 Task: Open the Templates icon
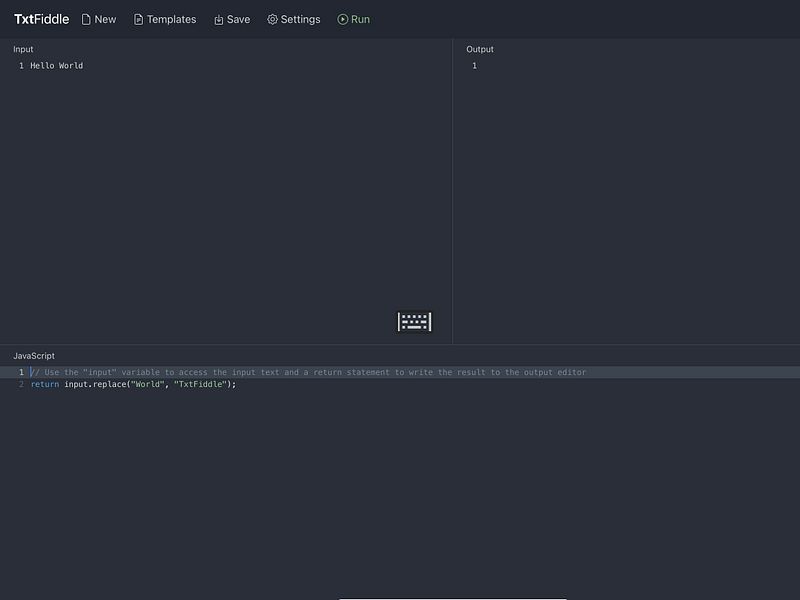[138, 19]
